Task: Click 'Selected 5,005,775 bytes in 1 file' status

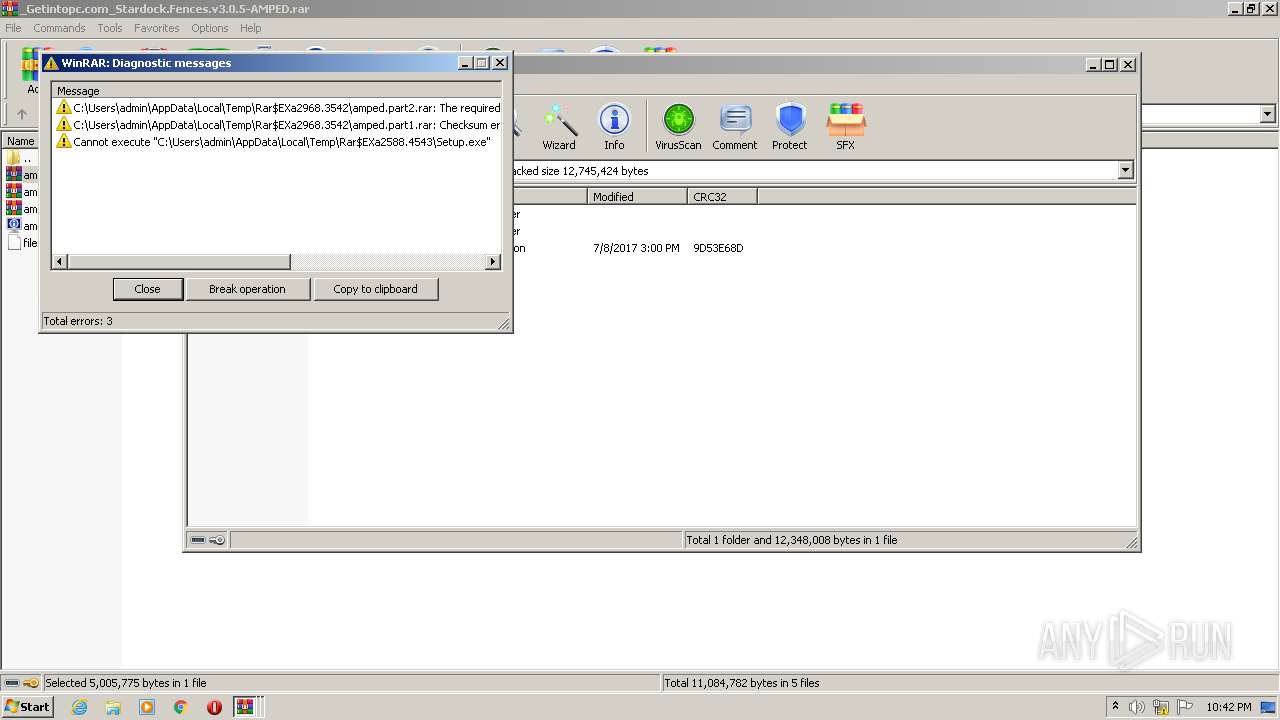Action: tap(126, 683)
